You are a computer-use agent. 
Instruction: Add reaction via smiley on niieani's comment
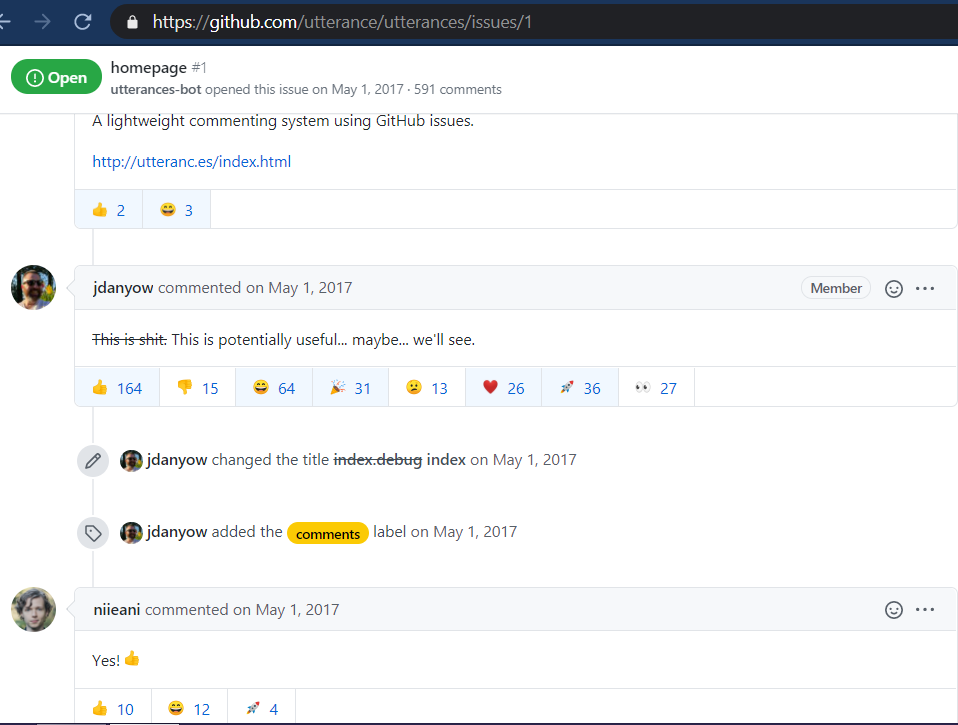point(894,610)
